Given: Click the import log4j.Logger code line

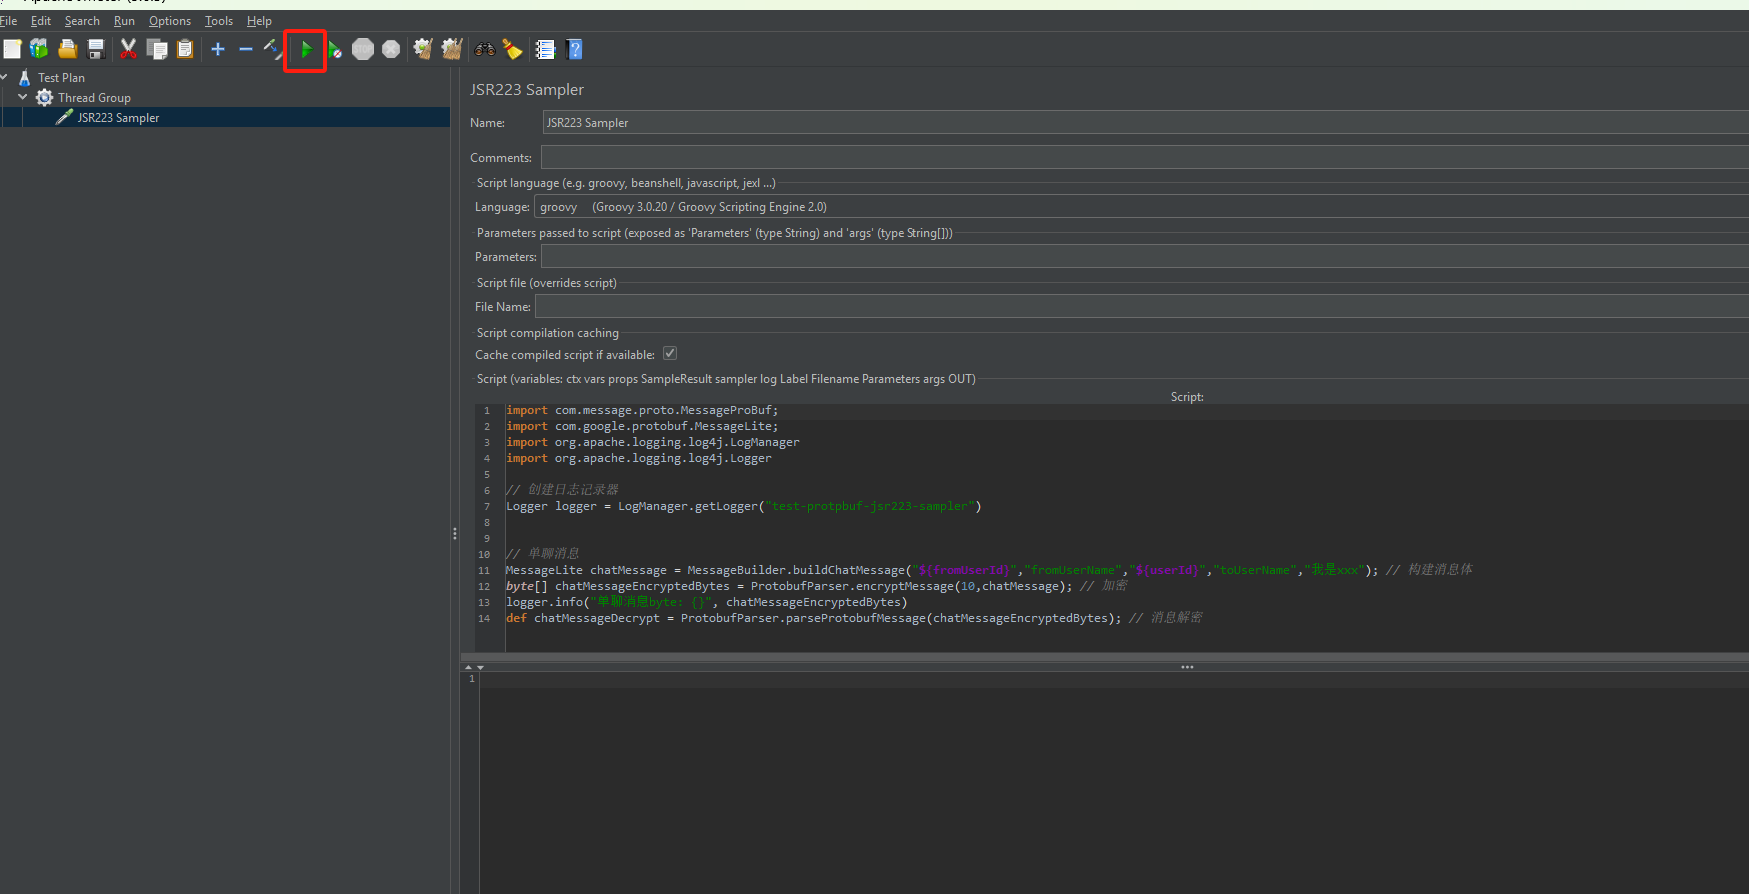Looking at the screenshot, I should [639, 458].
